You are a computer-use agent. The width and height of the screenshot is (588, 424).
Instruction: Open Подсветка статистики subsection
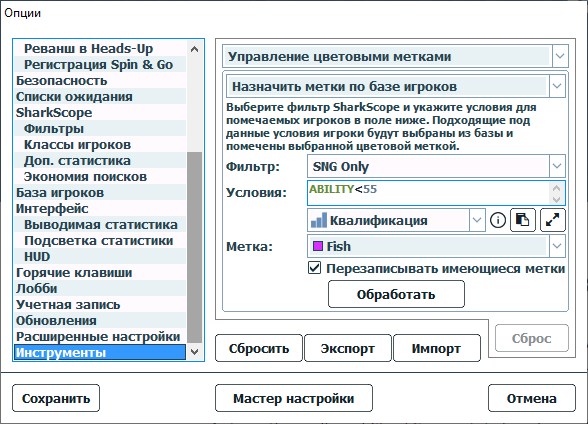tap(100, 241)
